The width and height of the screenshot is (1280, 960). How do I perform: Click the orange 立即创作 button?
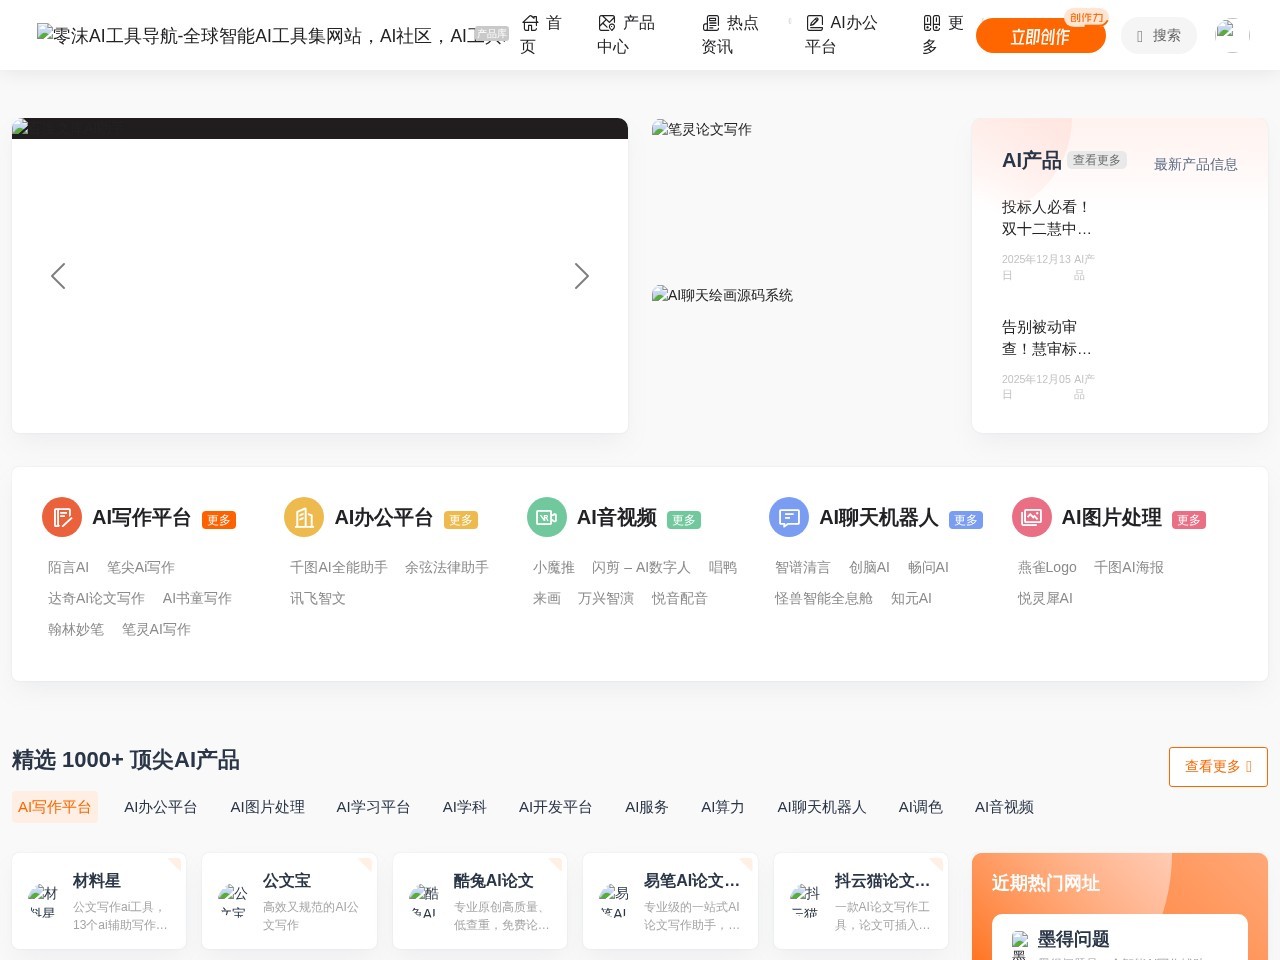click(1041, 35)
